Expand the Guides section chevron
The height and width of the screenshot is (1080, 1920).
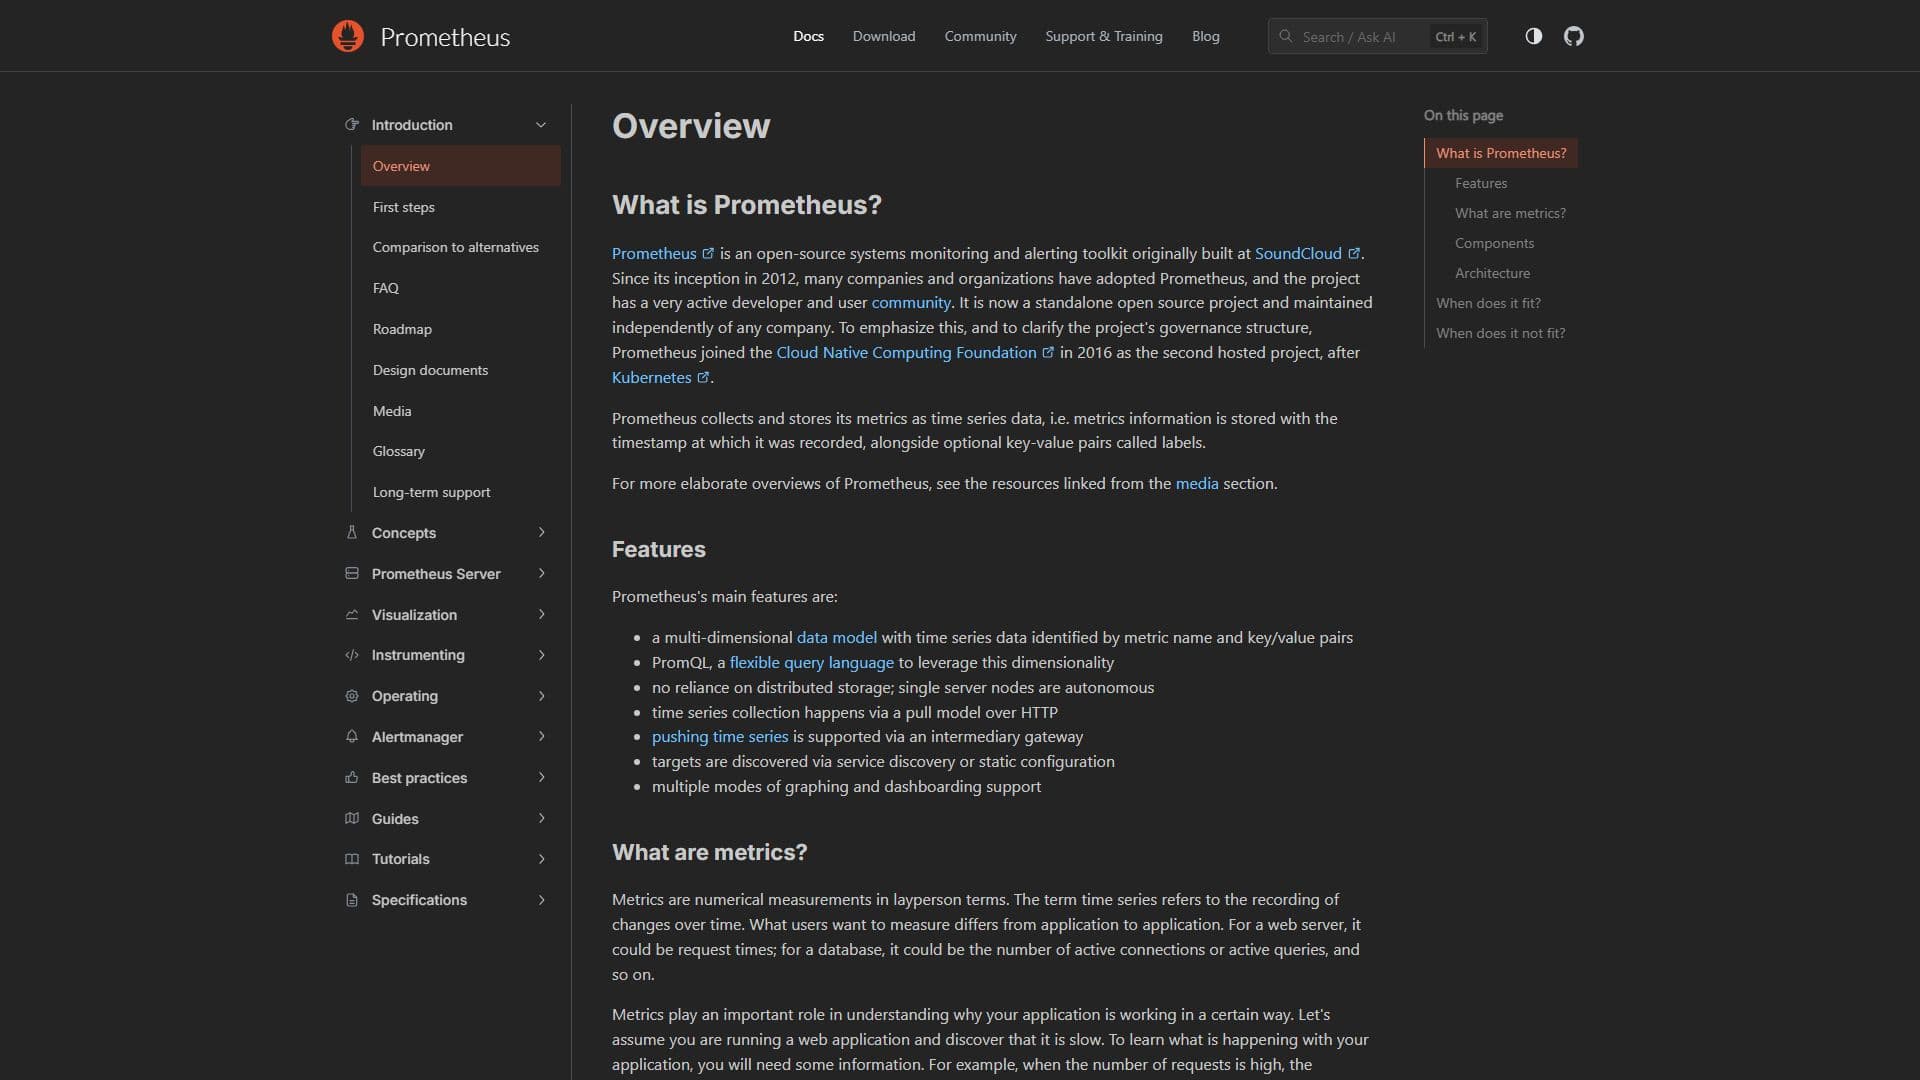541,819
